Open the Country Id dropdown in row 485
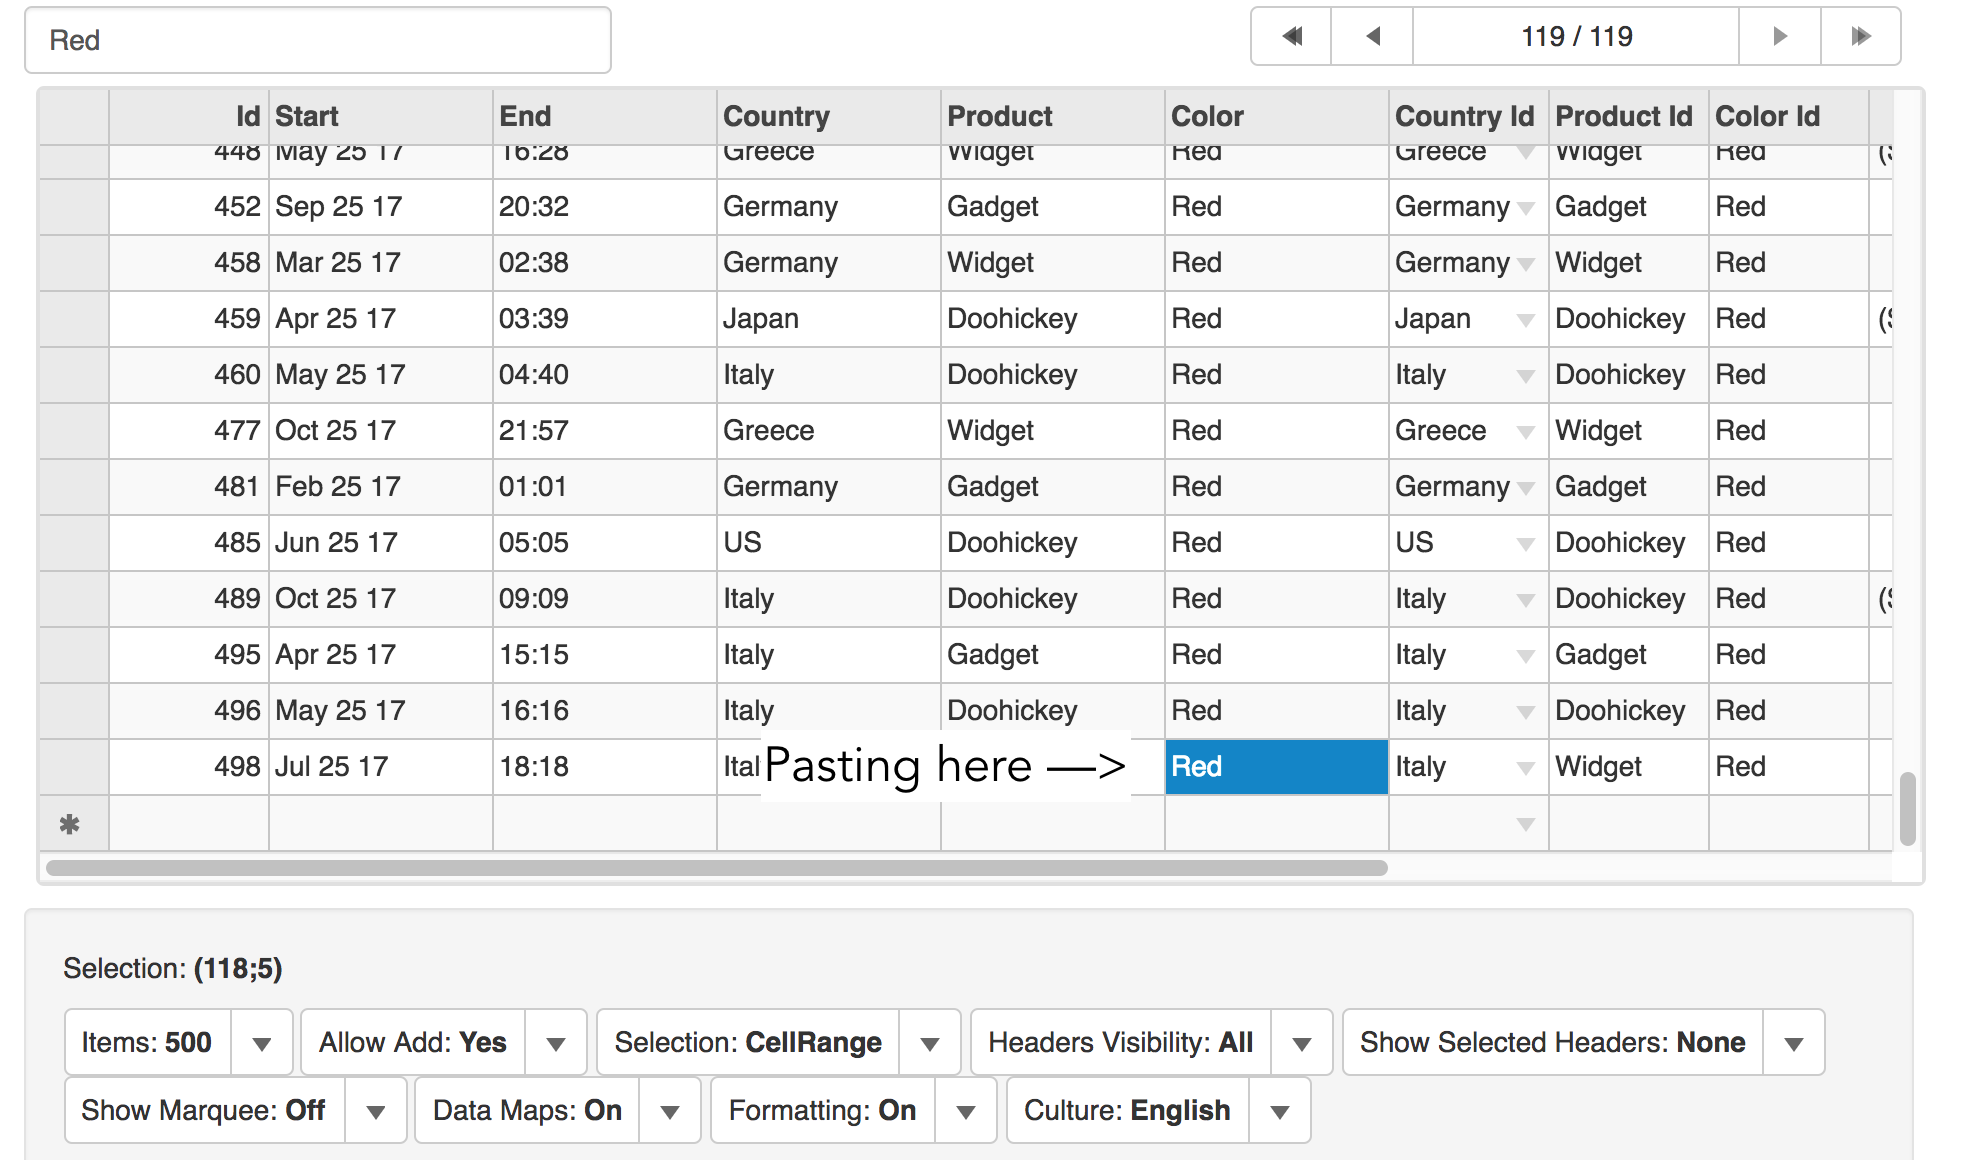Viewport: 1968px width, 1160px height. click(x=1525, y=544)
